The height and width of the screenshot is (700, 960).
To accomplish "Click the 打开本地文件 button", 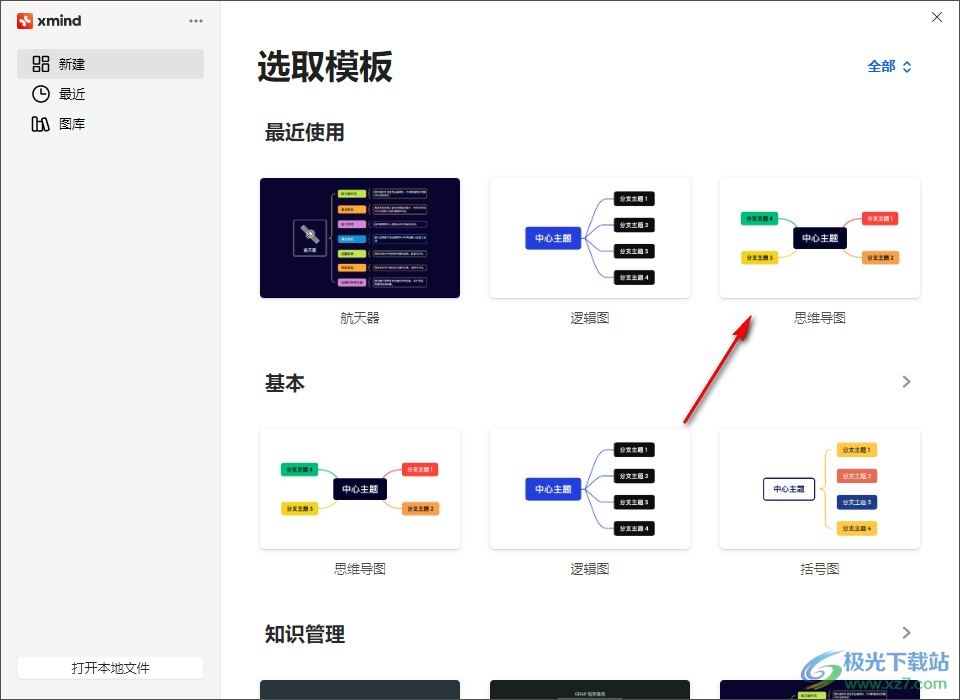I will pyautogui.click(x=110, y=668).
